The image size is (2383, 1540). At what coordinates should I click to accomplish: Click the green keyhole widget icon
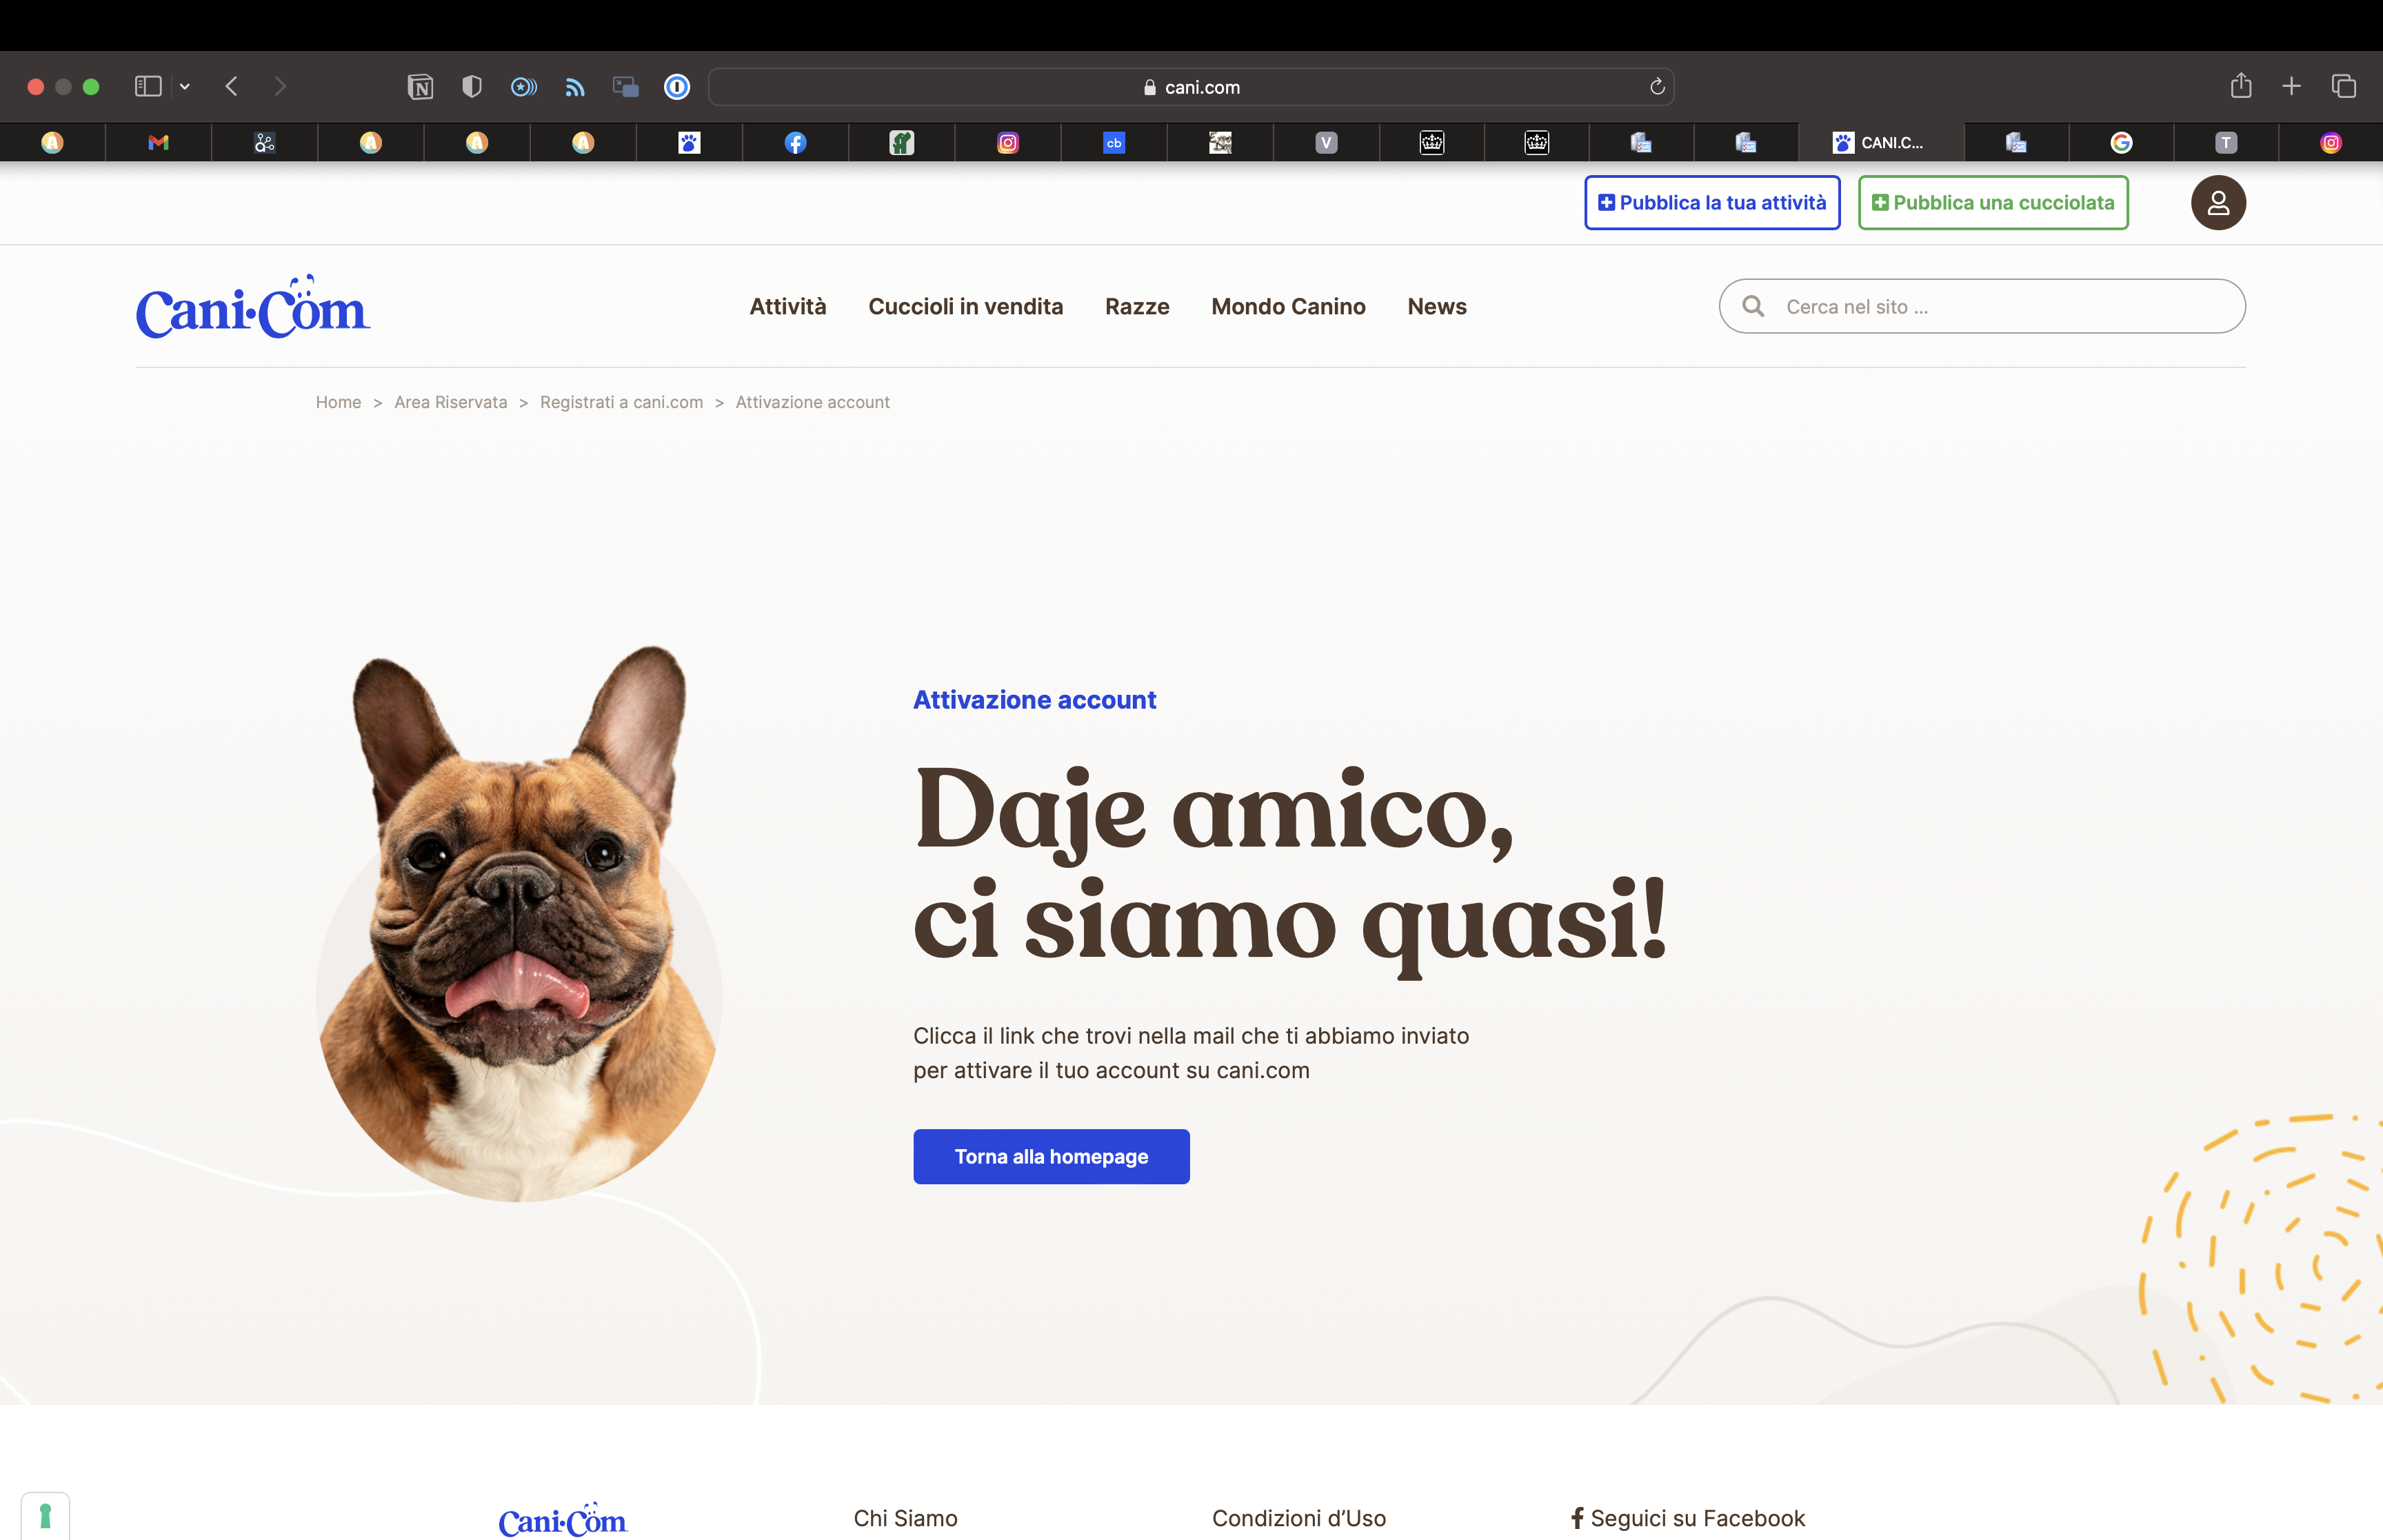45,1516
